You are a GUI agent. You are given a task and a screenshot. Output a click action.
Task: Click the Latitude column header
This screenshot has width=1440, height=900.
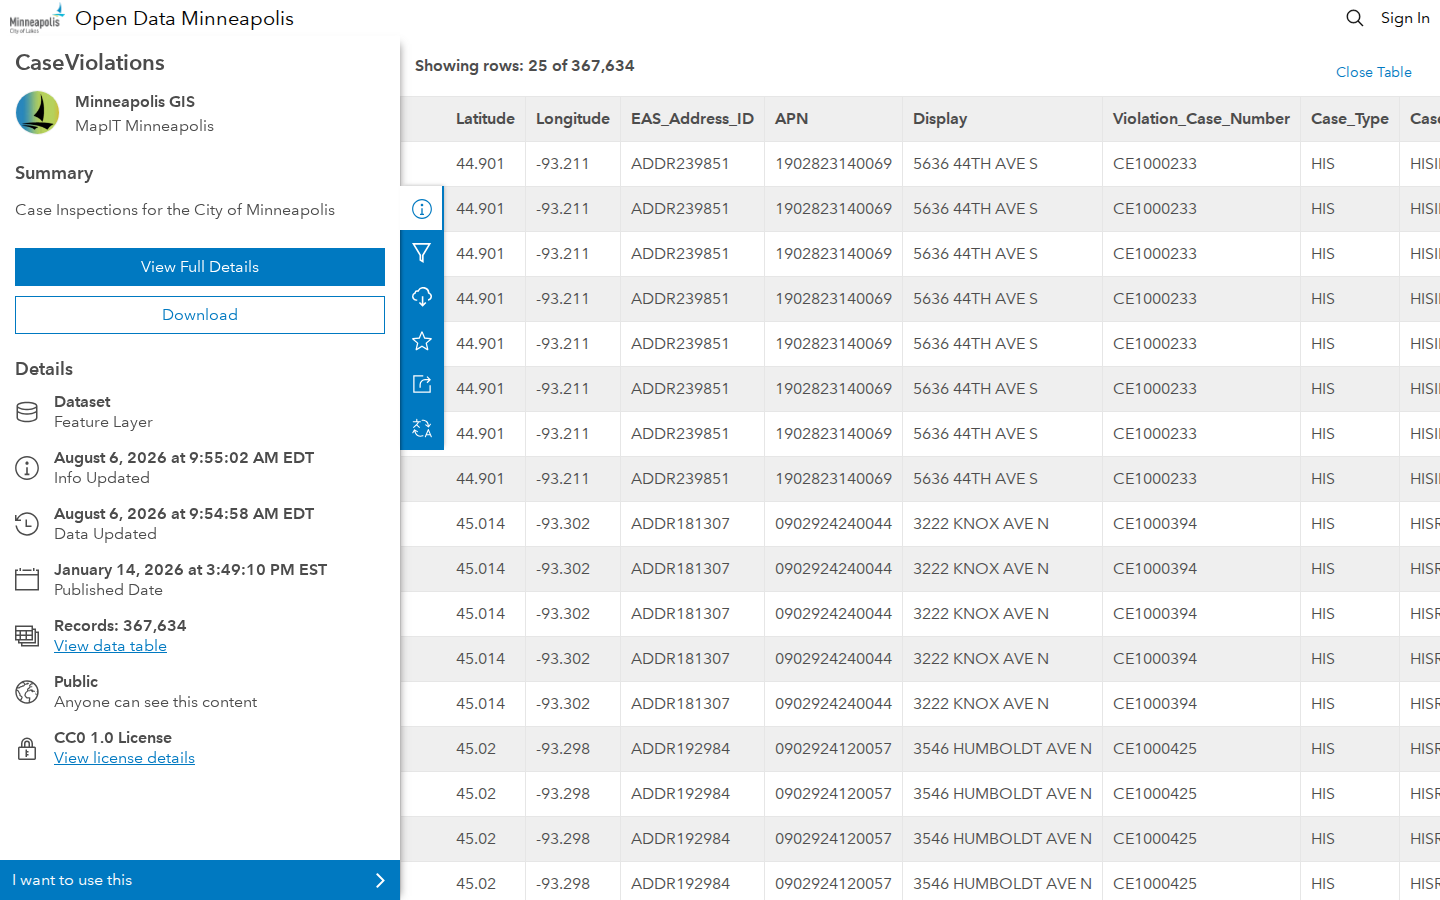coord(485,119)
